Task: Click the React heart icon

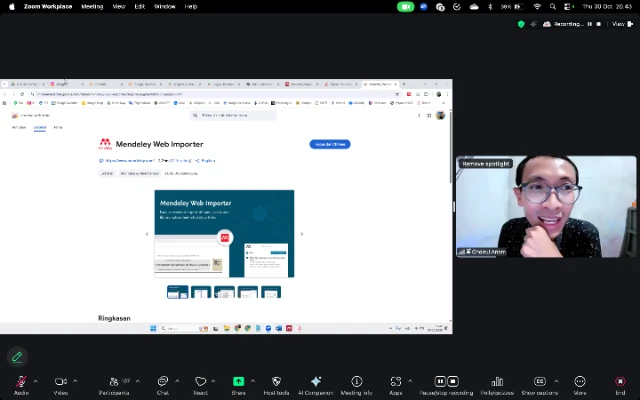Action: pyautogui.click(x=200, y=381)
